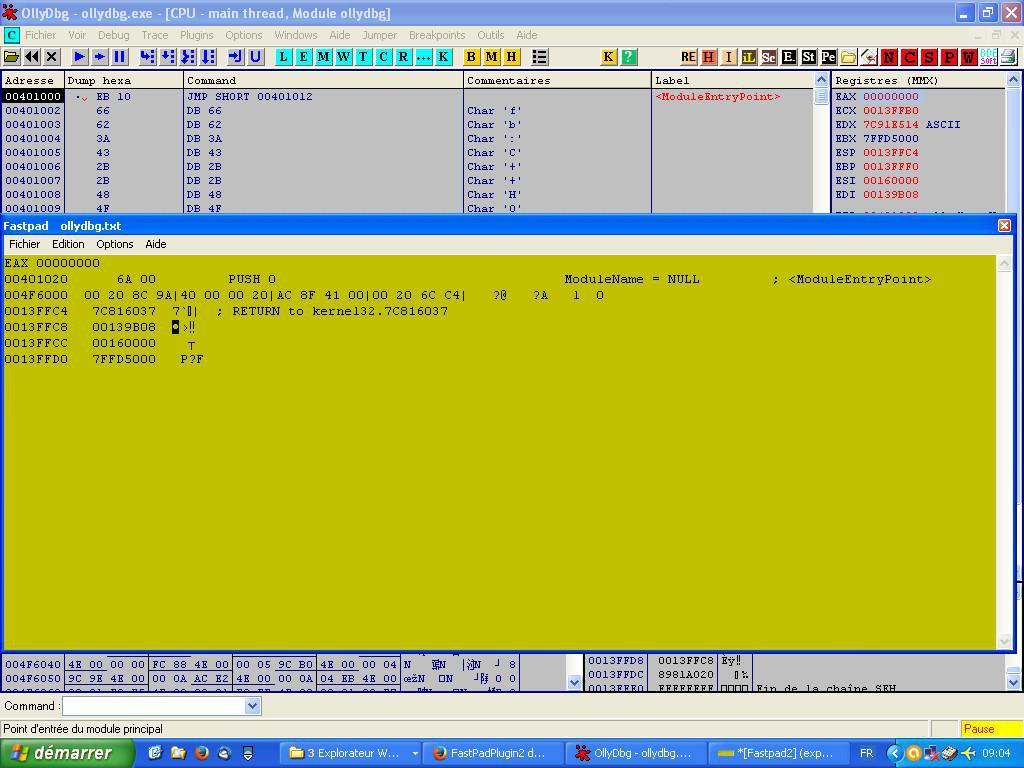Image resolution: width=1024 pixels, height=768 pixels.
Task: Click the Execute till user code U icon
Action: 255,57
